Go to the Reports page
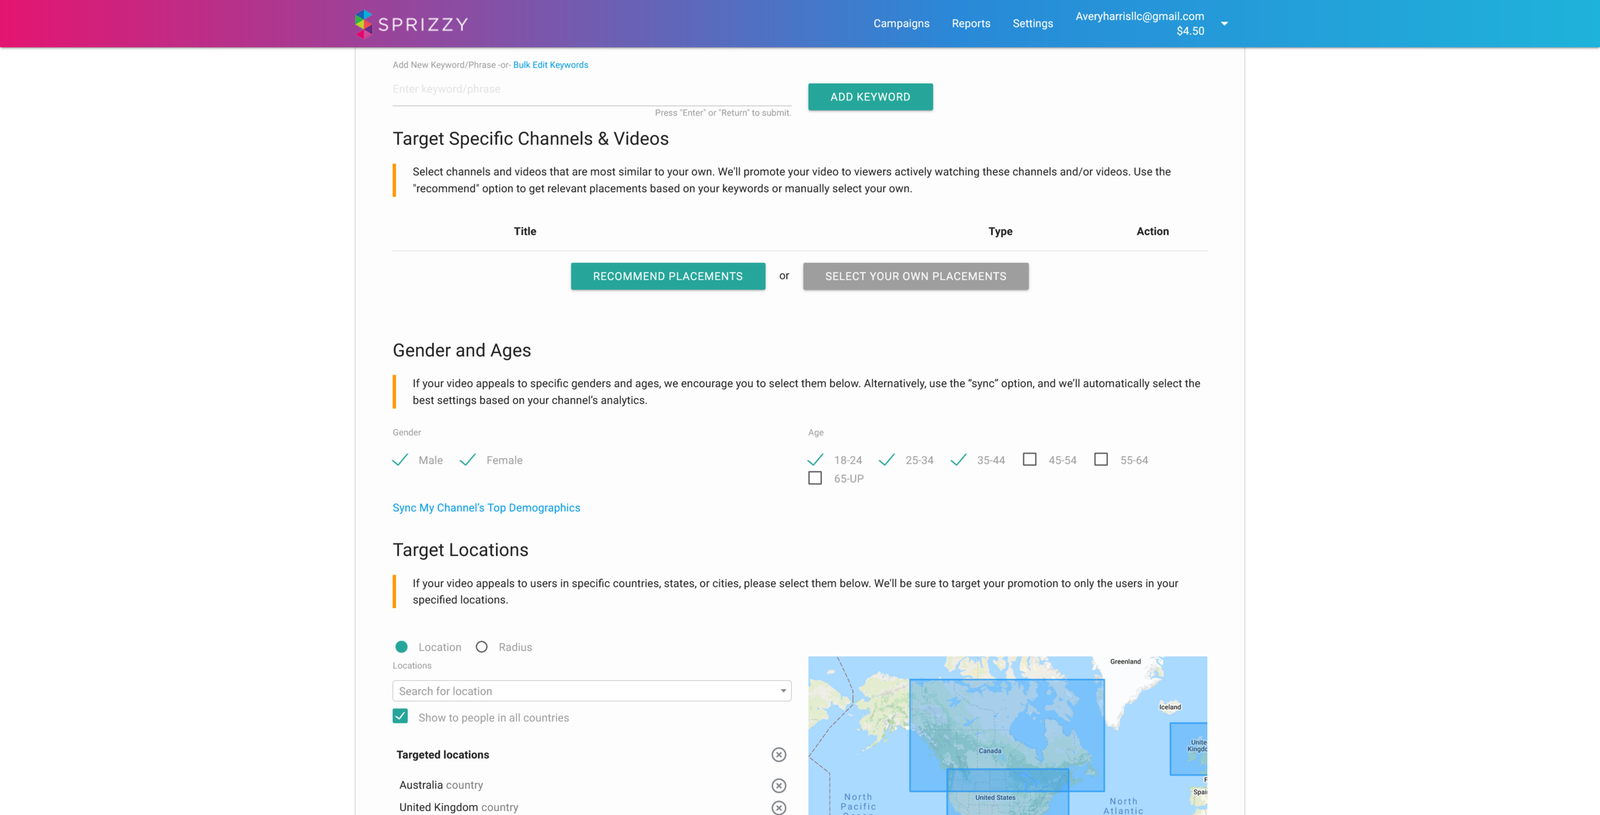 (x=970, y=24)
